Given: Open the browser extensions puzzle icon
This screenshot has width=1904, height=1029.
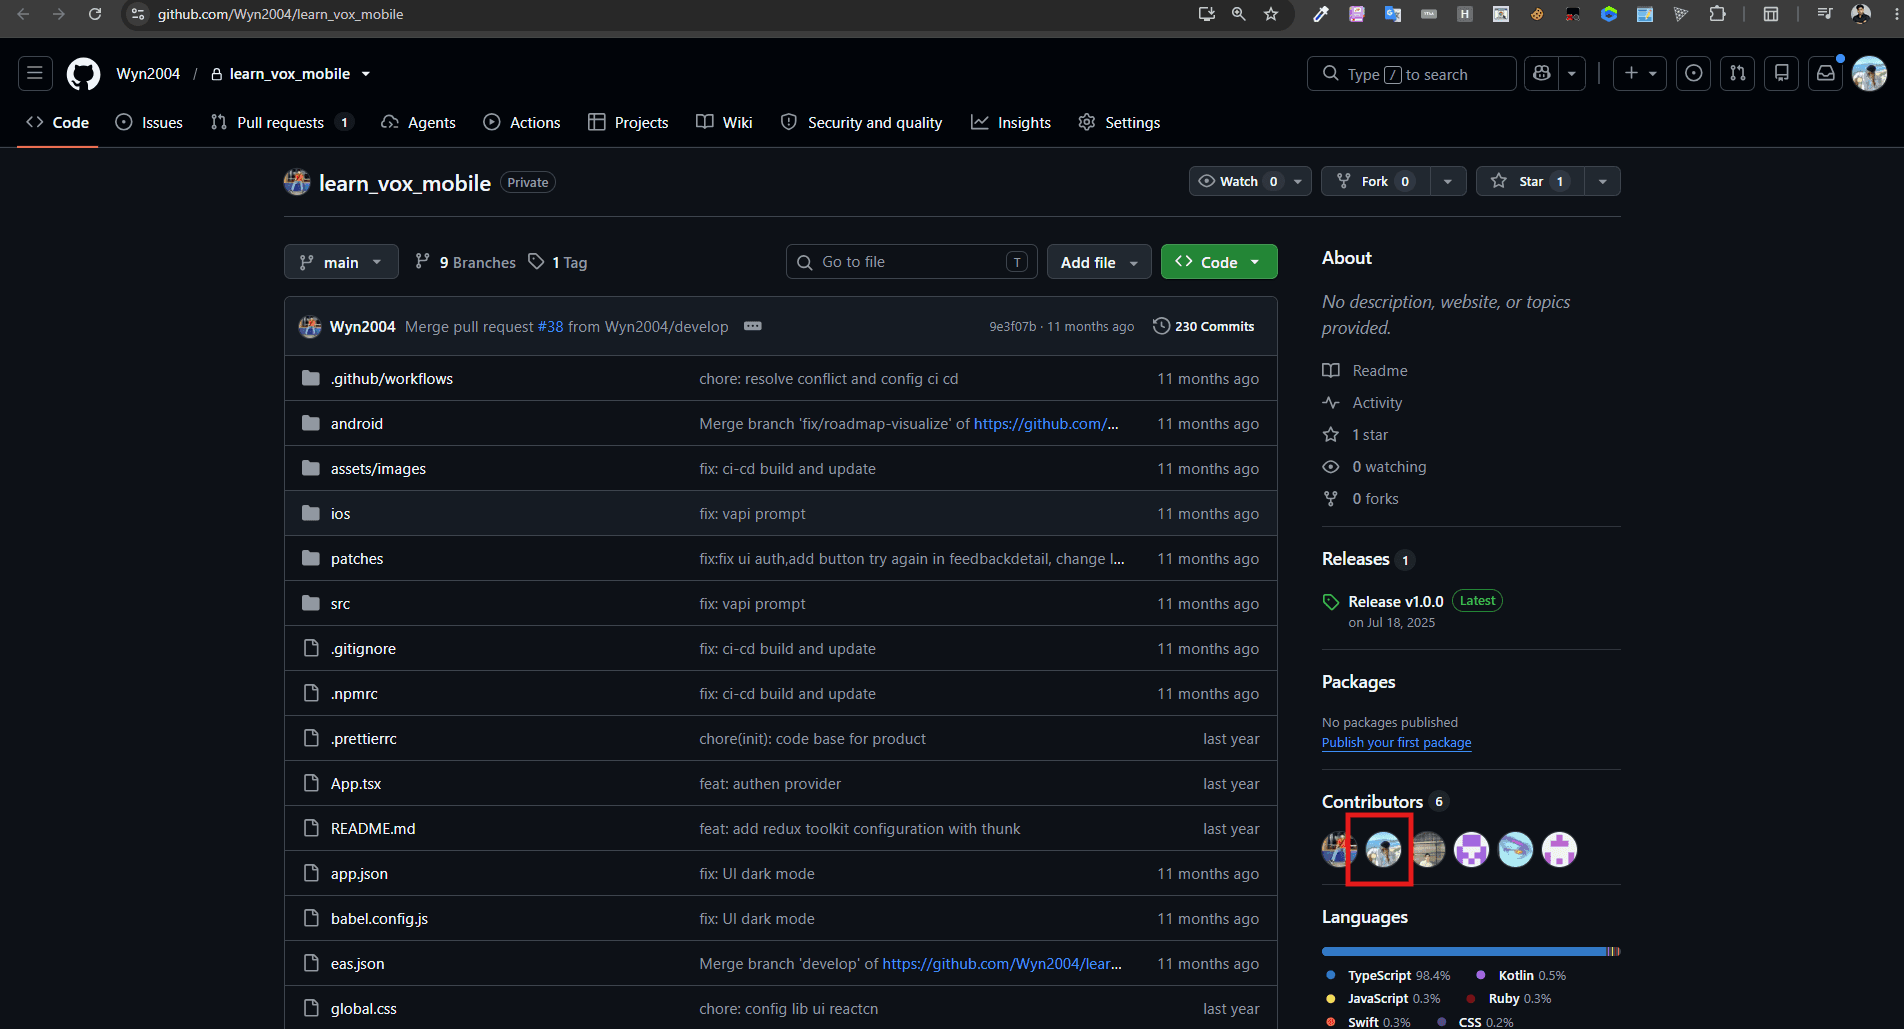Looking at the screenshot, I should [x=1717, y=14].
